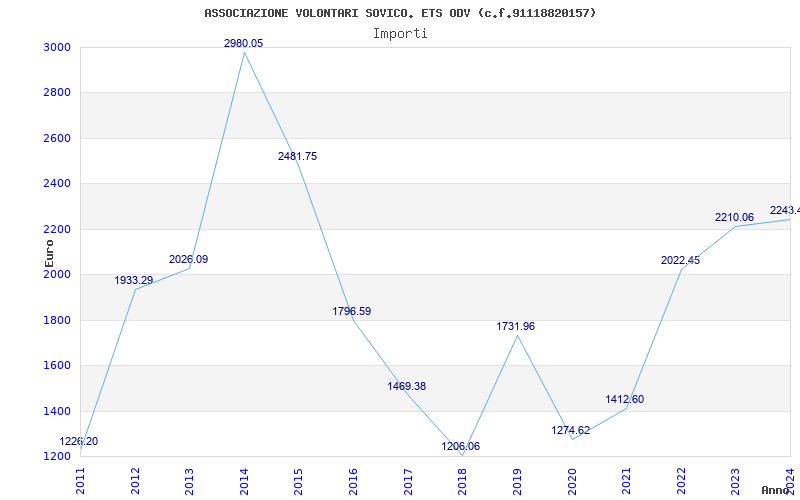Click the 2400 y-axis tick label

coord(57,184)
